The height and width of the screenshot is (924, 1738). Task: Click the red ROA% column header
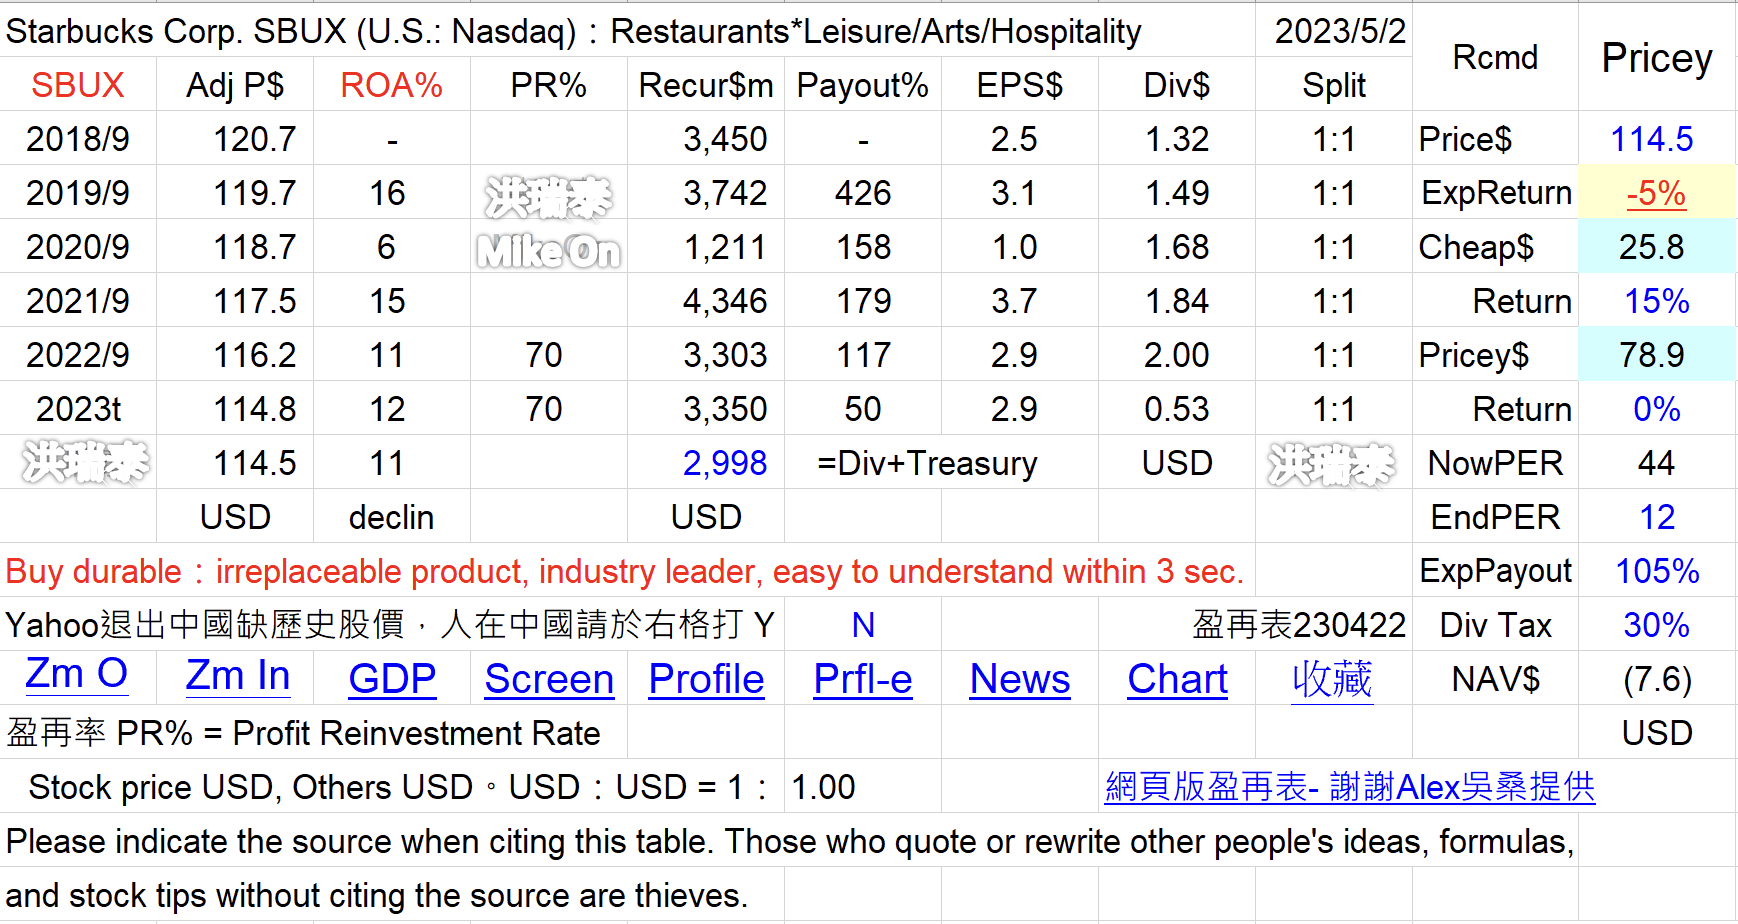[x=392, y=85]
